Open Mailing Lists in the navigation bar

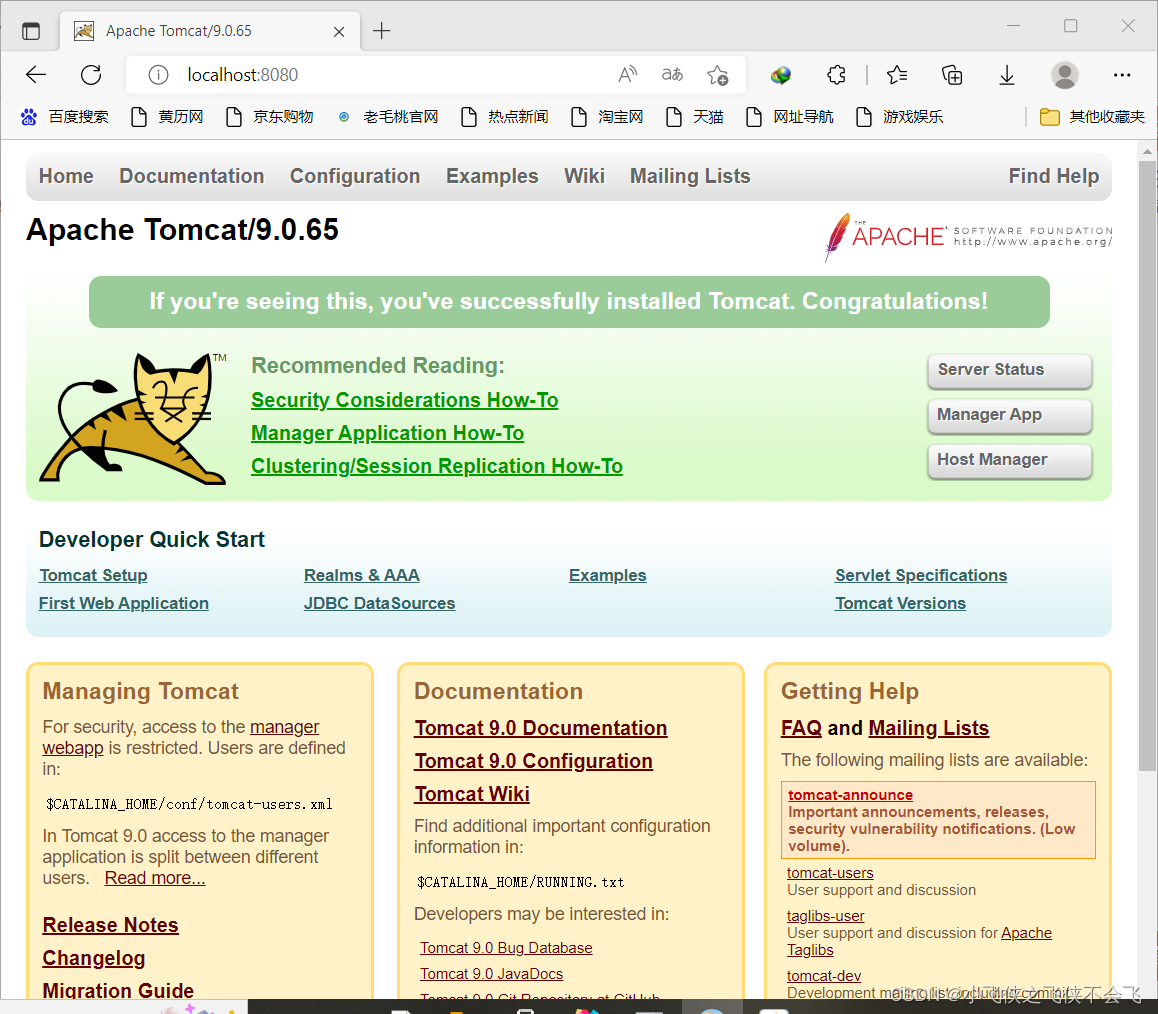tap(690, 176)
